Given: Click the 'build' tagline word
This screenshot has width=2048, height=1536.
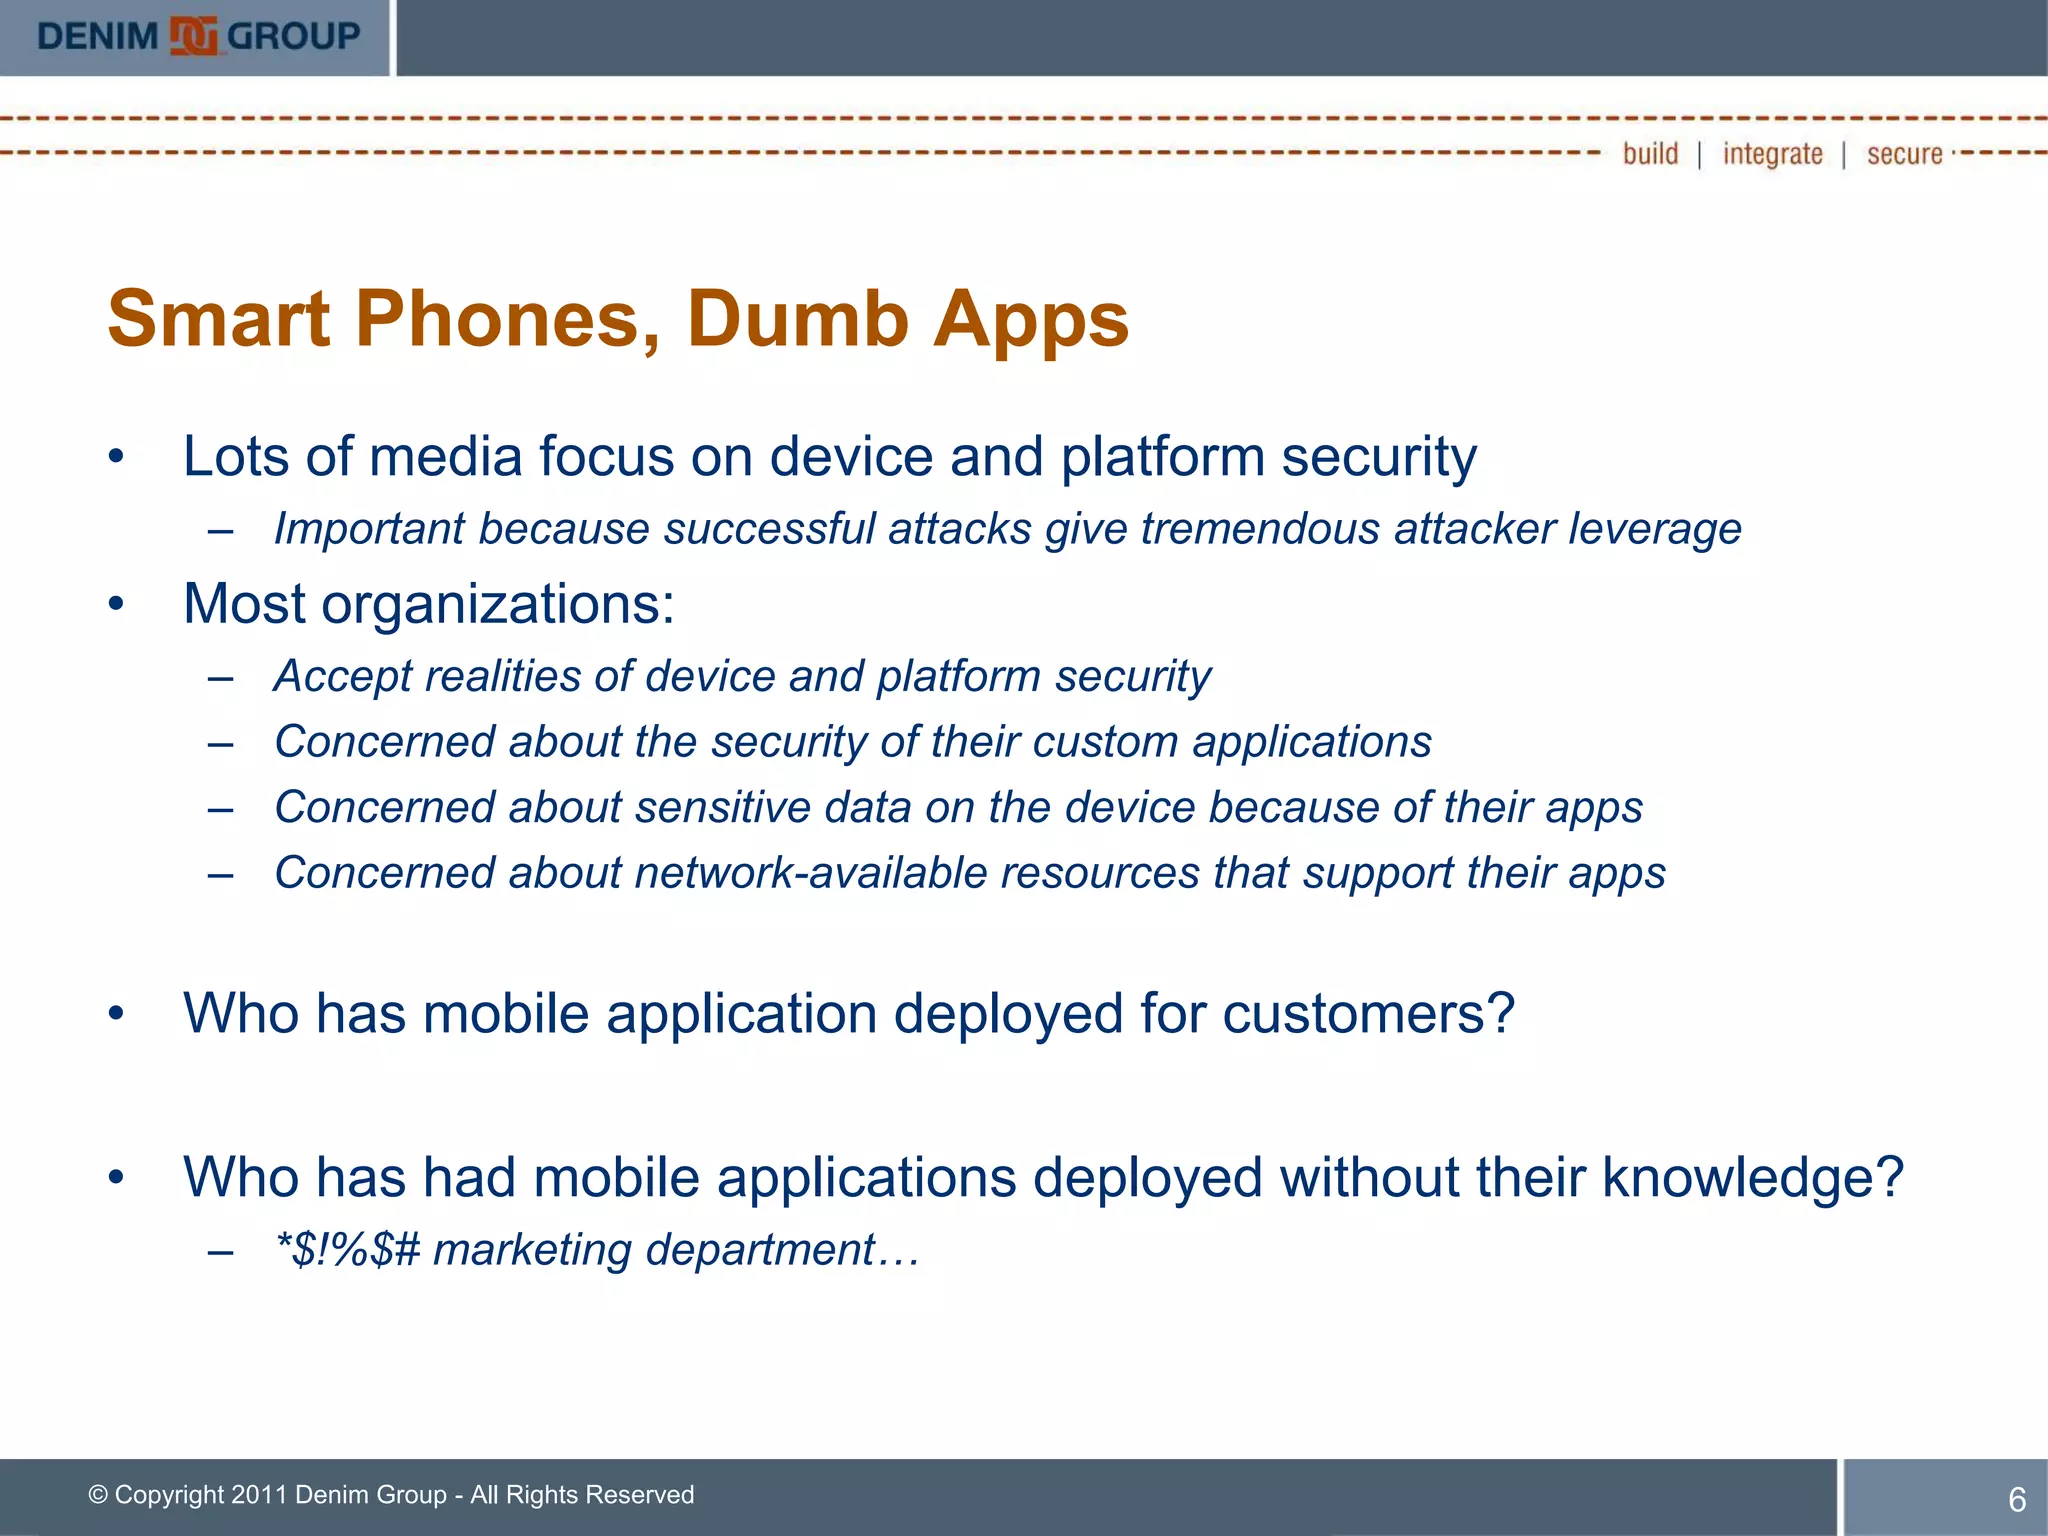Looking at the screenshot, I should click(1650, 154).
